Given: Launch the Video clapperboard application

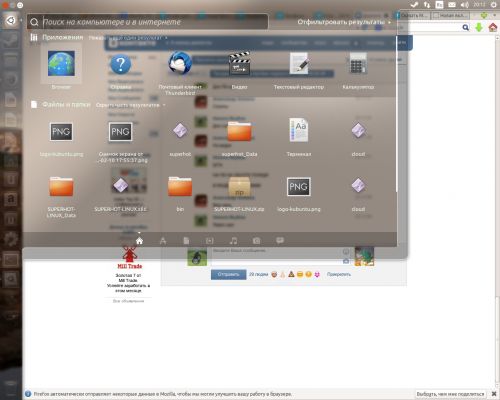Looking at the screenshot, I should tap(239, 63).
